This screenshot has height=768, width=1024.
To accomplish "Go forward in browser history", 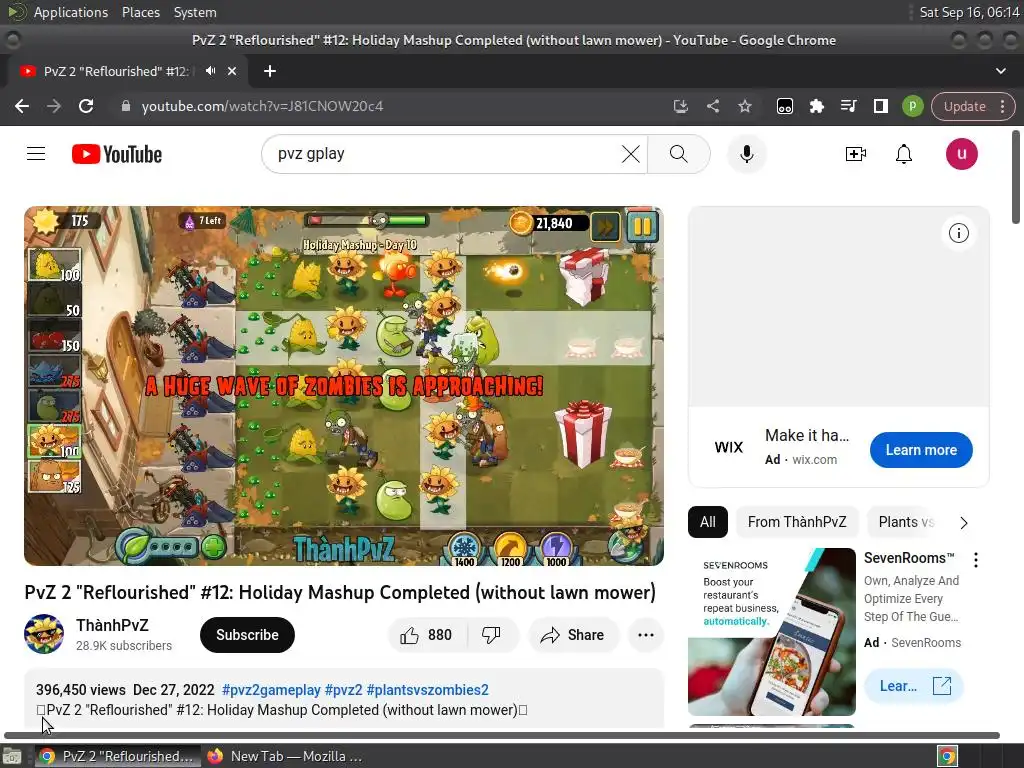I will click(x=54, y=106).
